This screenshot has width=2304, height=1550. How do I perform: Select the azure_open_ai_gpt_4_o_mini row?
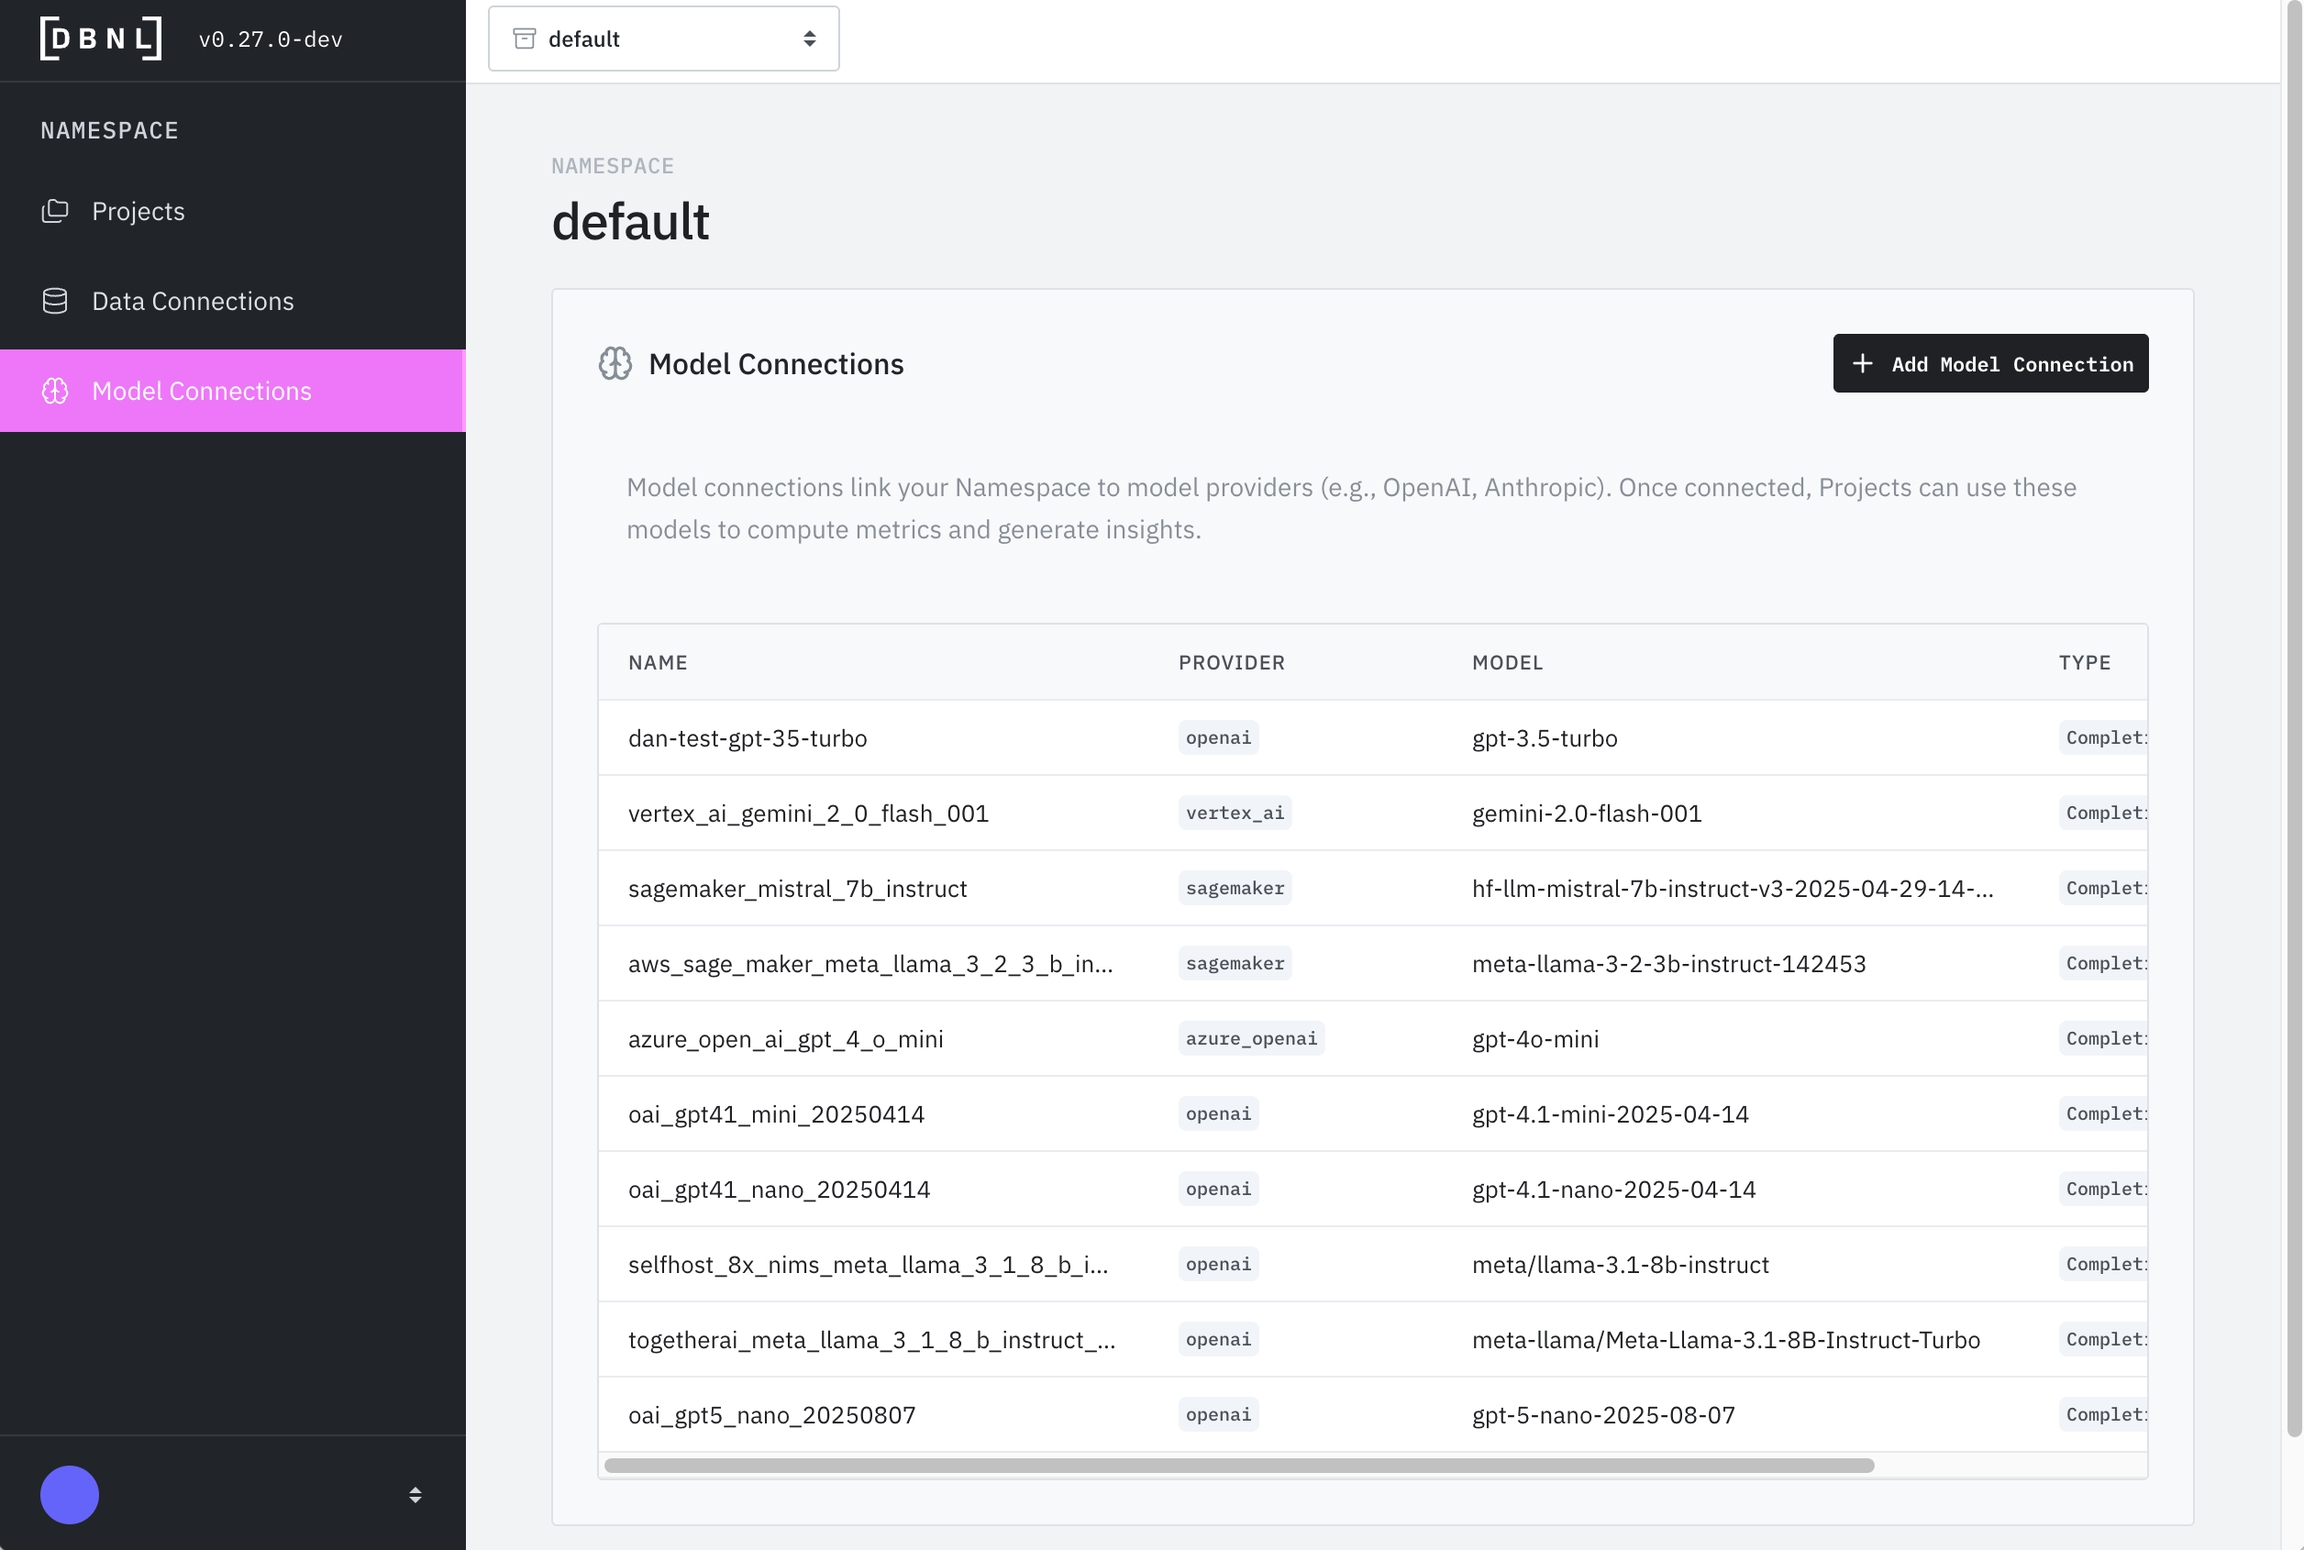pyautogui.click(x=785, y=1039)
